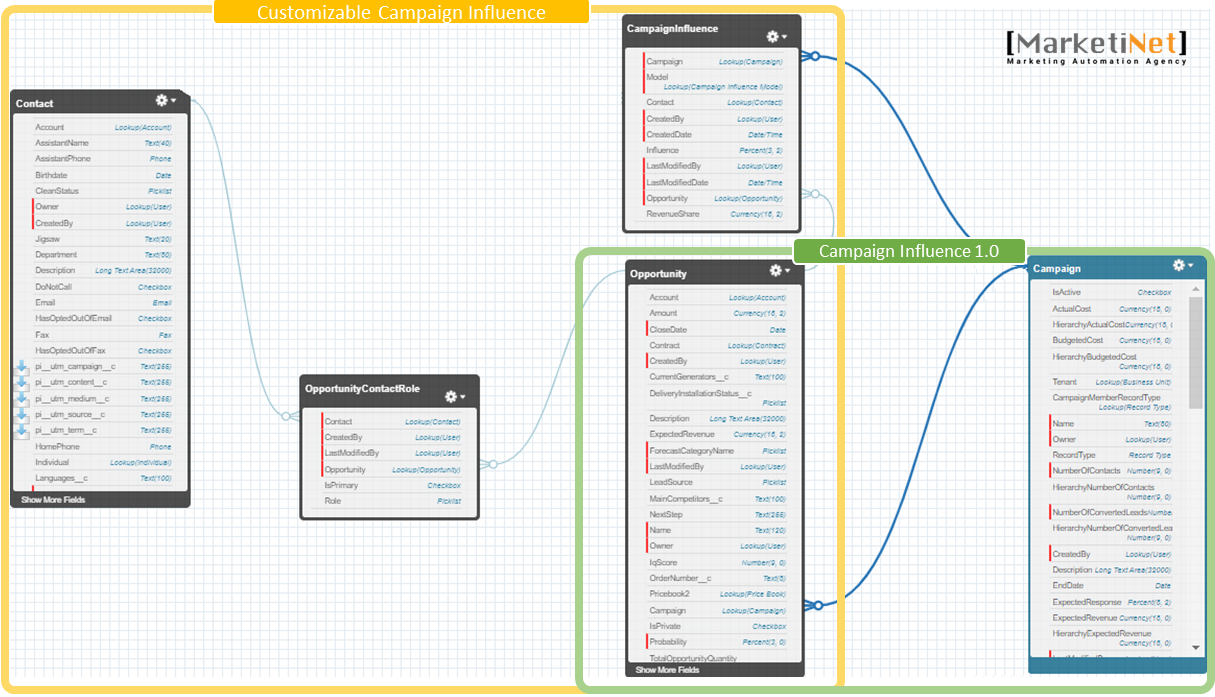Click the NextStep field in Opportunity
This screenshot has width=1215, height=697.
coord(717,515)
